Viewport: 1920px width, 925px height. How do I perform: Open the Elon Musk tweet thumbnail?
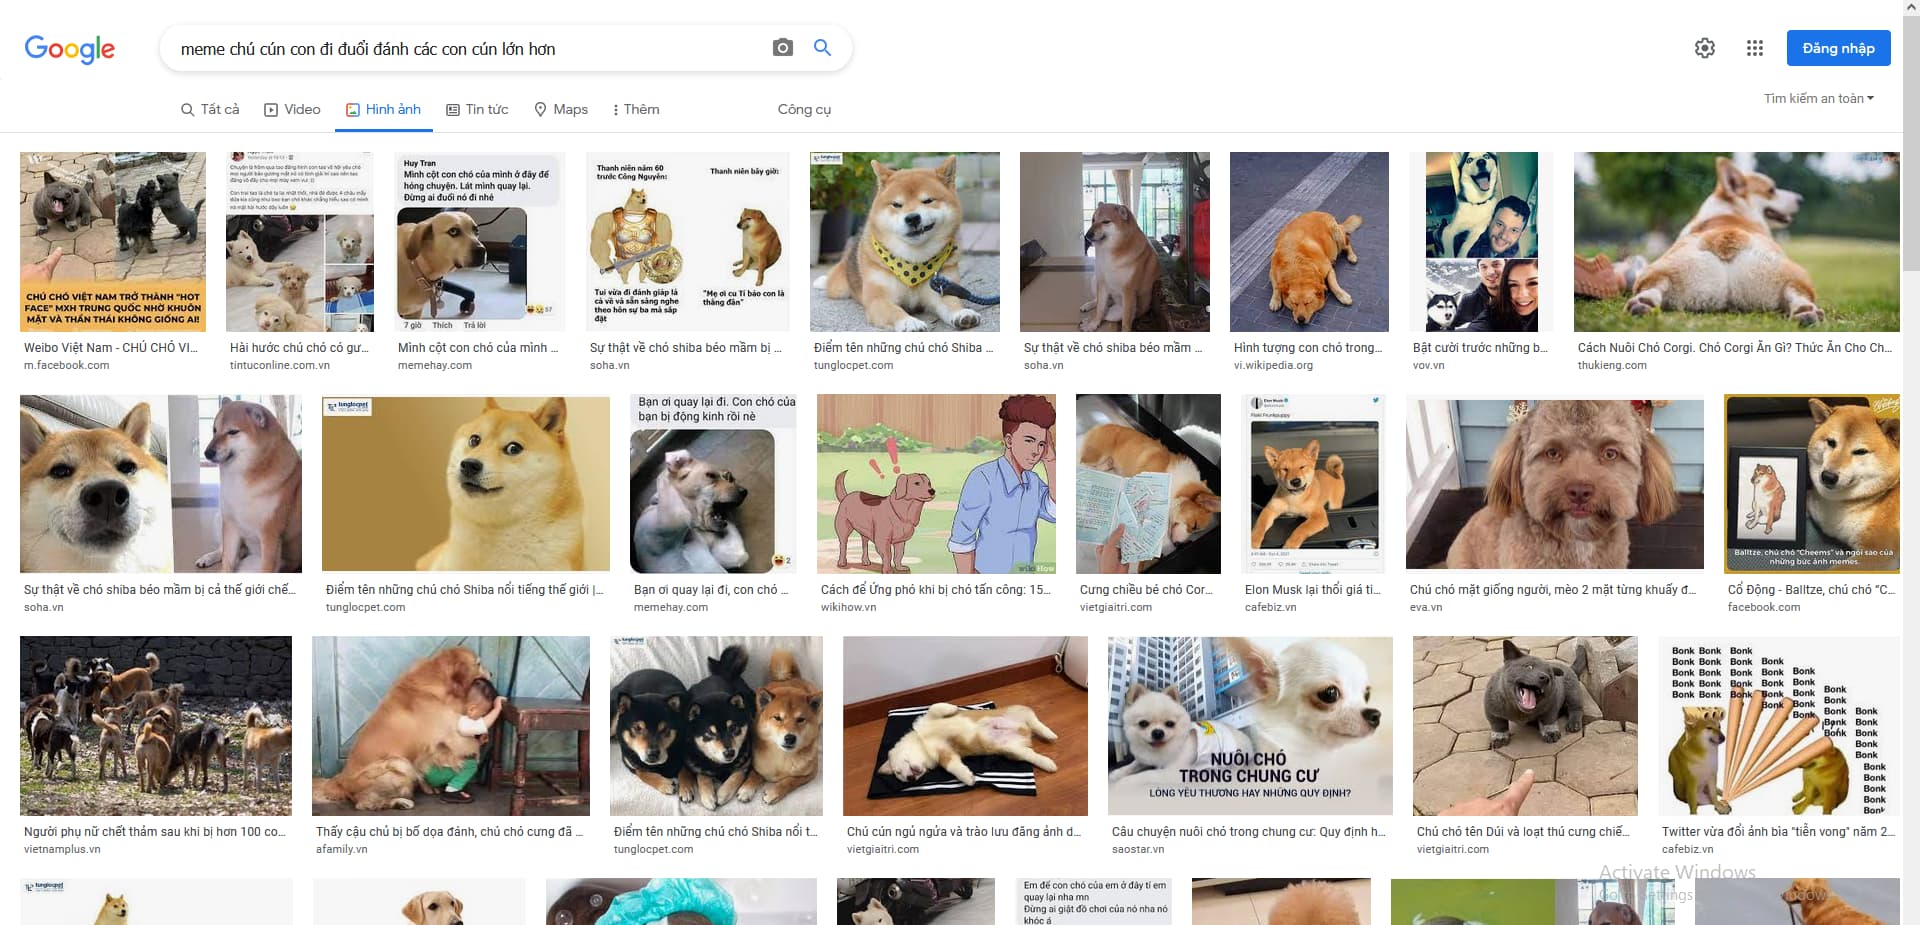tap(1313, 484)
